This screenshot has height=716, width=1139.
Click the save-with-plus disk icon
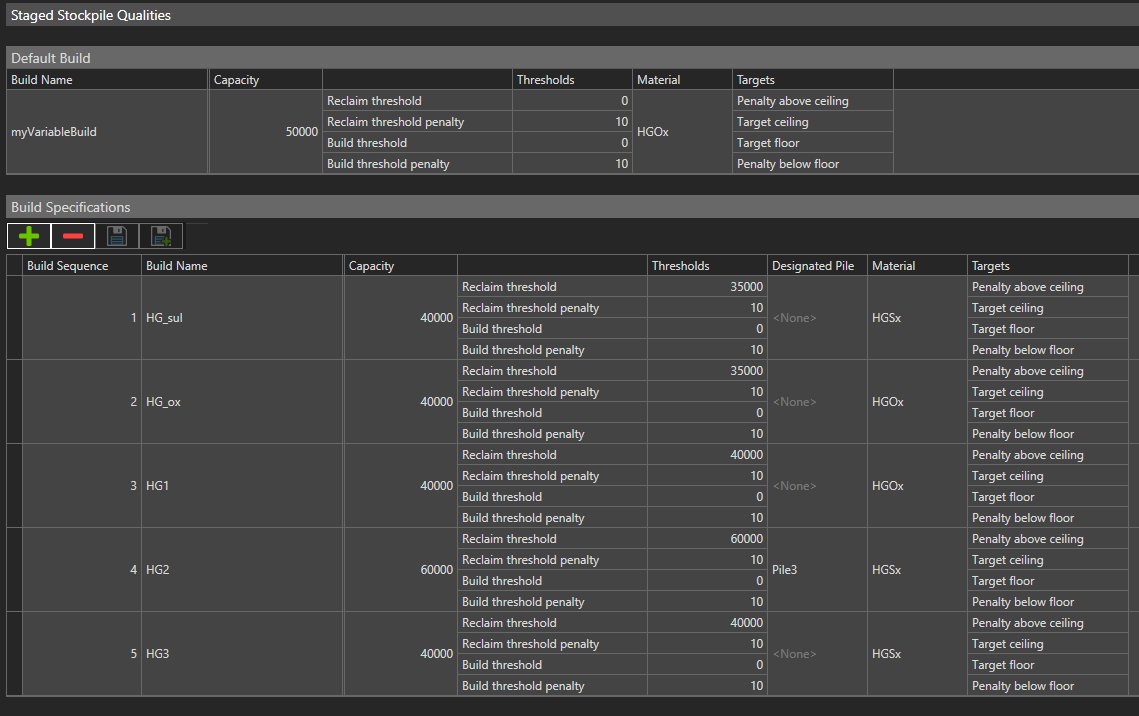pos(161,237)
